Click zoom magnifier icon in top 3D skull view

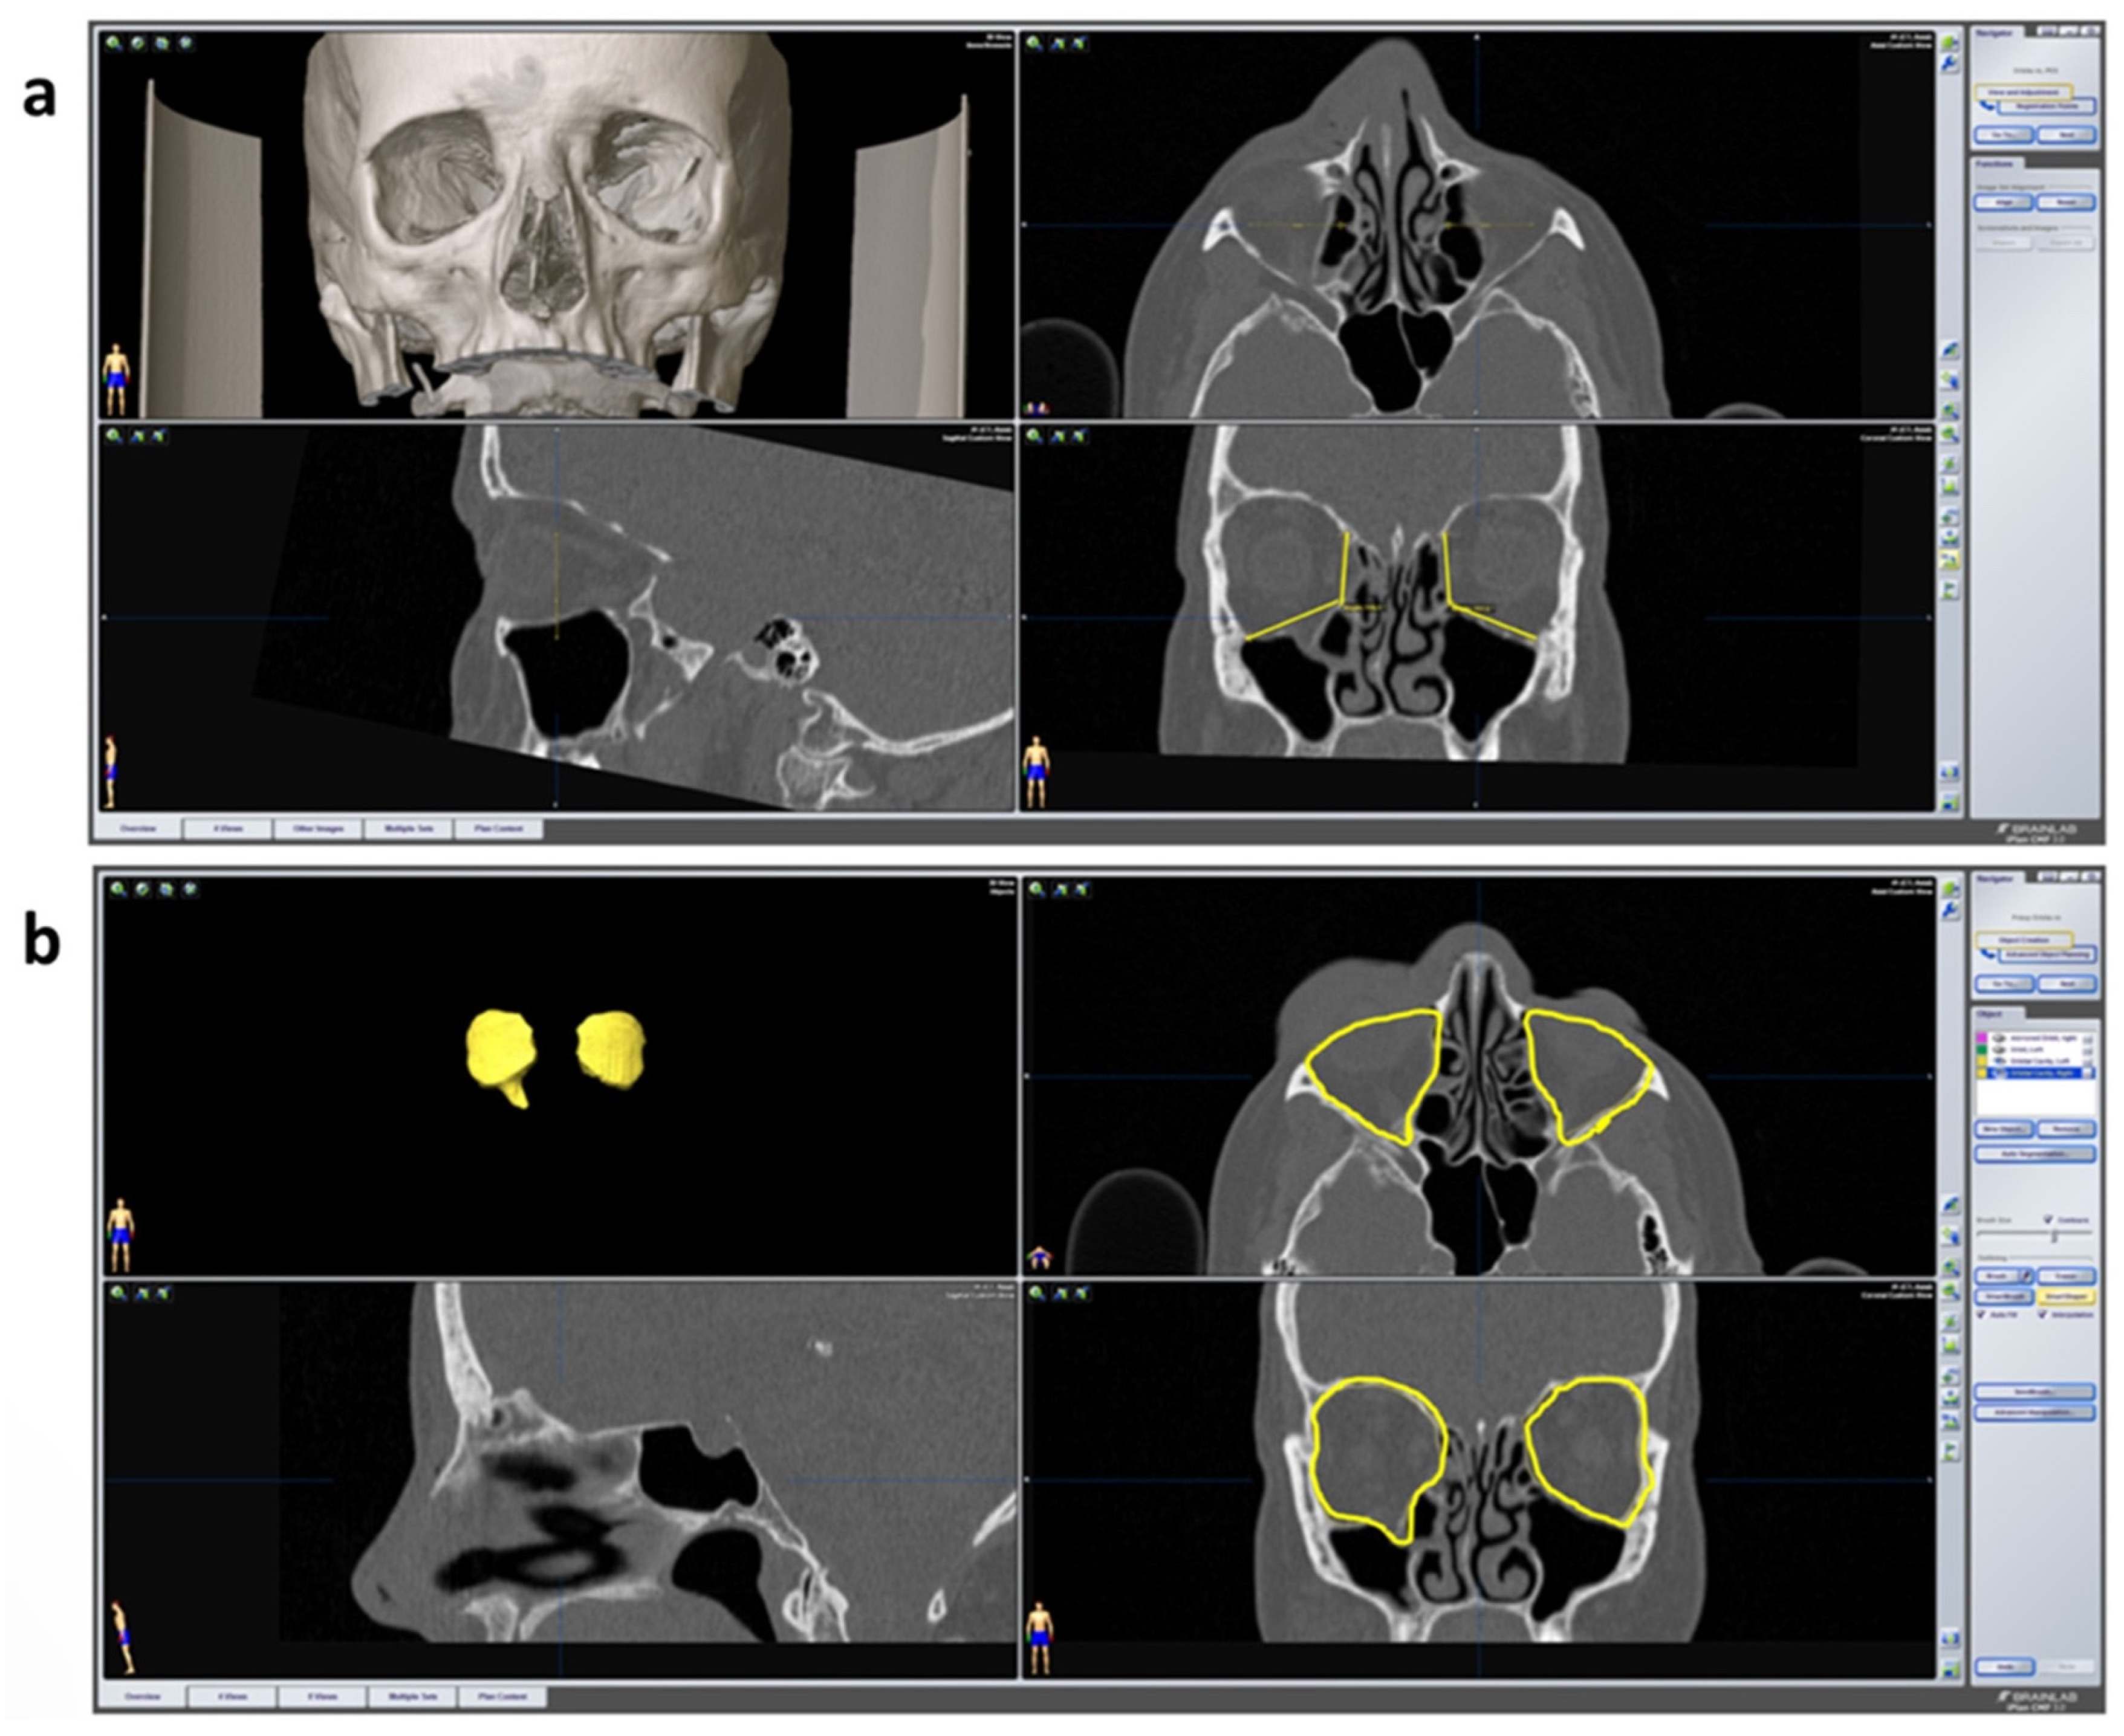[114, 44]
